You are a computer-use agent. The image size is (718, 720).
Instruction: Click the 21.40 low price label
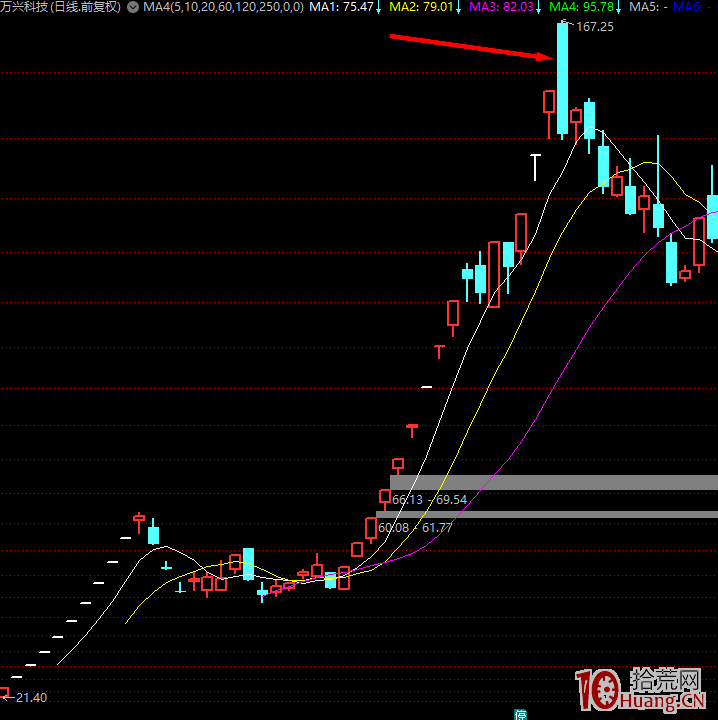pos(31,698)
